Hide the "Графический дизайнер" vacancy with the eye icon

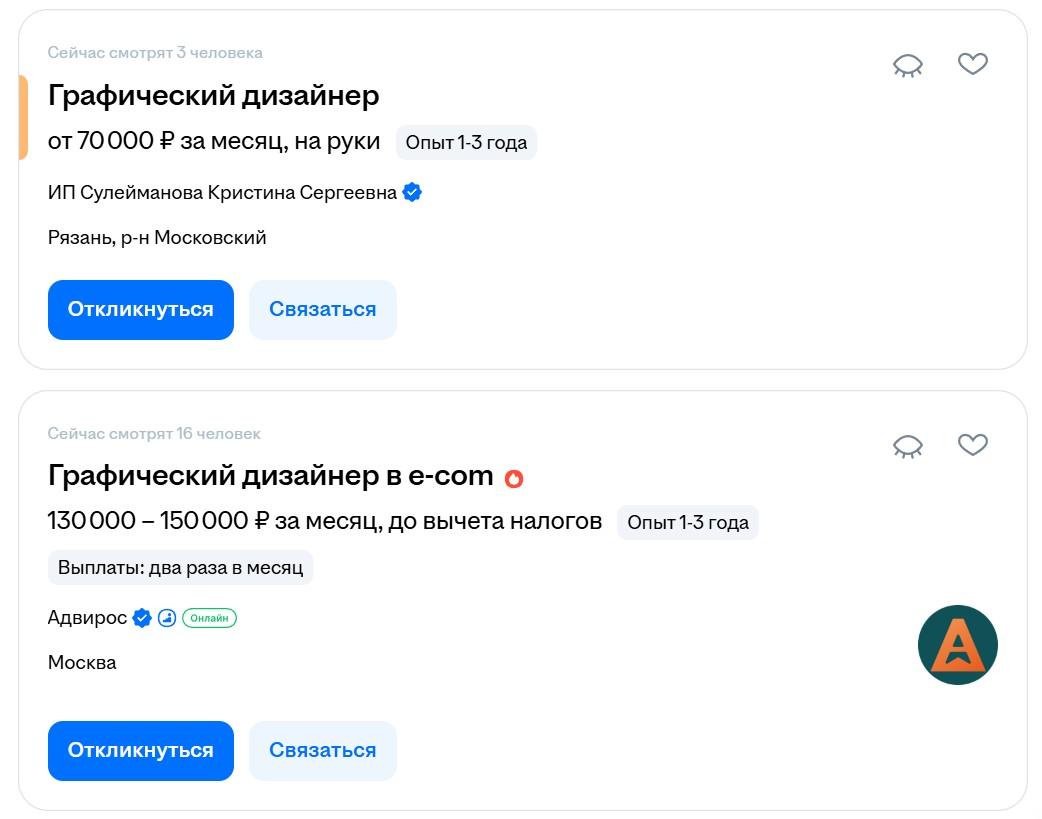[908, 63]
